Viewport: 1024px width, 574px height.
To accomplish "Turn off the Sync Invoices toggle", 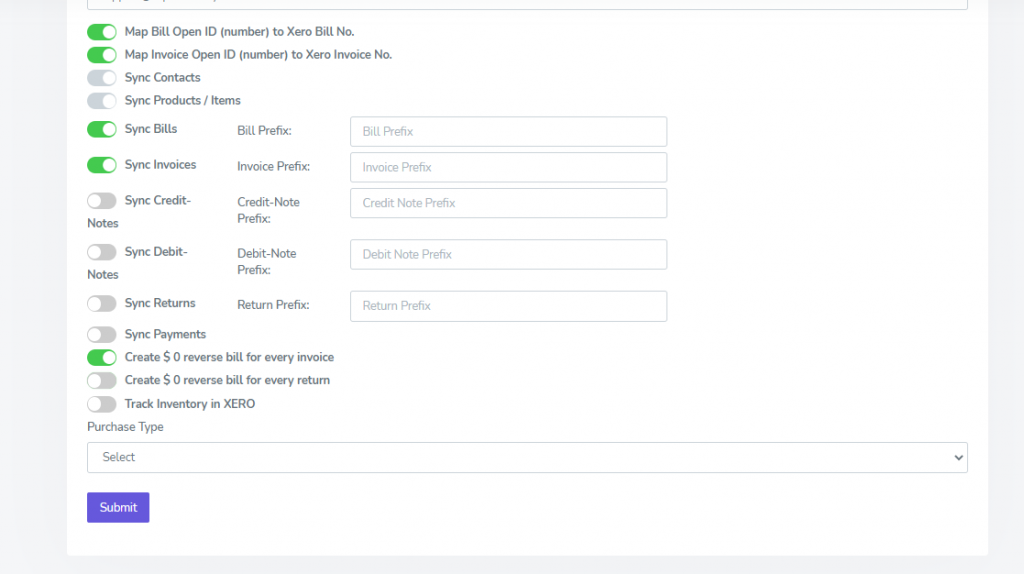I will tap(102, 165).
